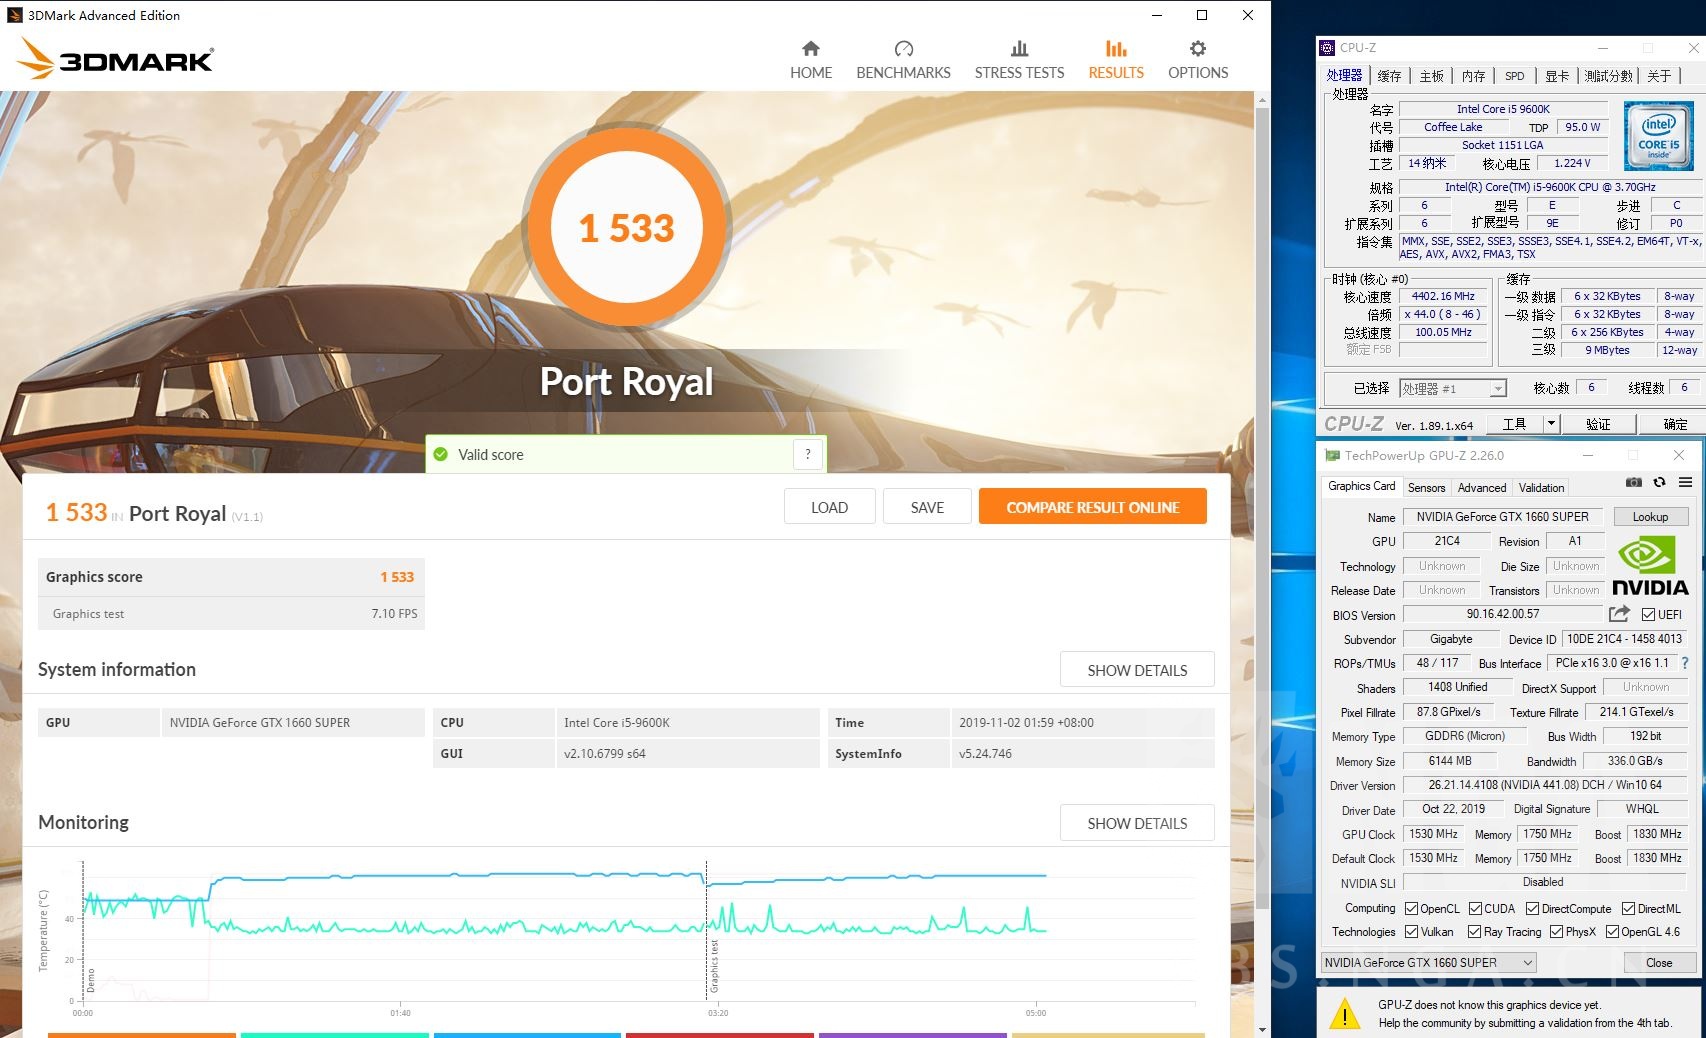
Task: Click the green Valid score checkmark icon
Action: tap(440, 454)
